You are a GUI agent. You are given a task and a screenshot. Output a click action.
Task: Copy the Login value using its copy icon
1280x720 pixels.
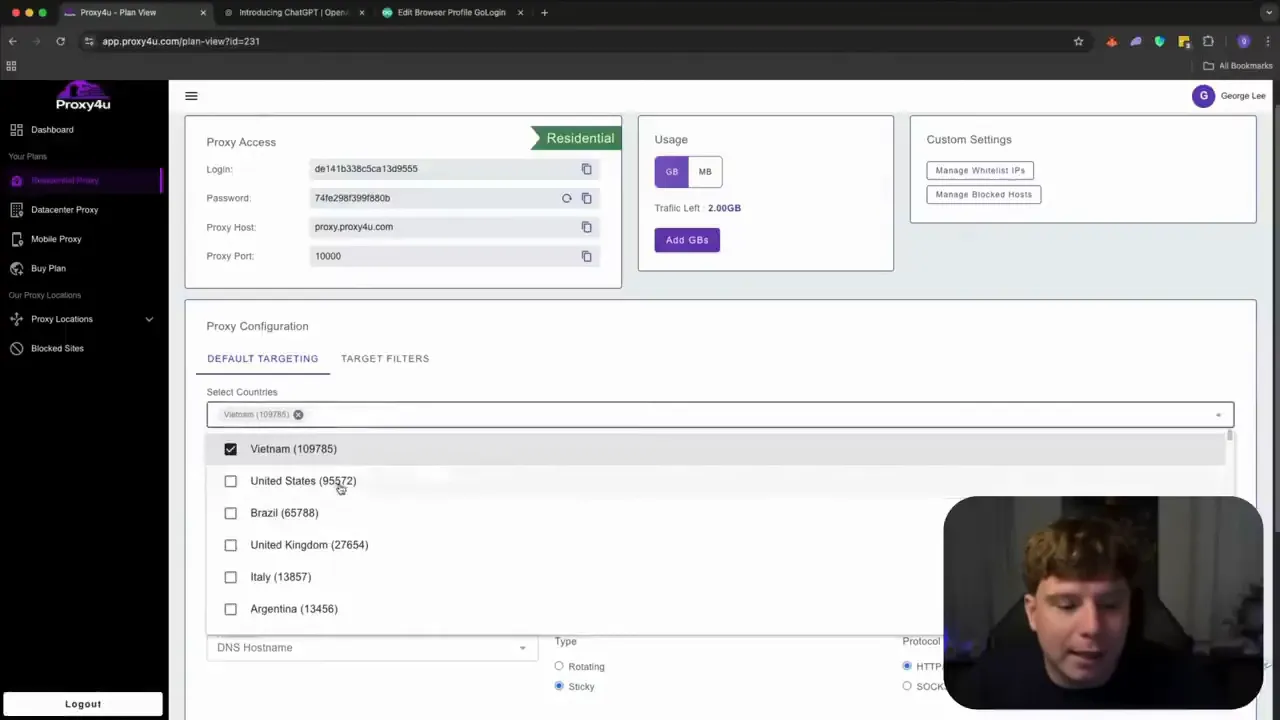[586, 169]
